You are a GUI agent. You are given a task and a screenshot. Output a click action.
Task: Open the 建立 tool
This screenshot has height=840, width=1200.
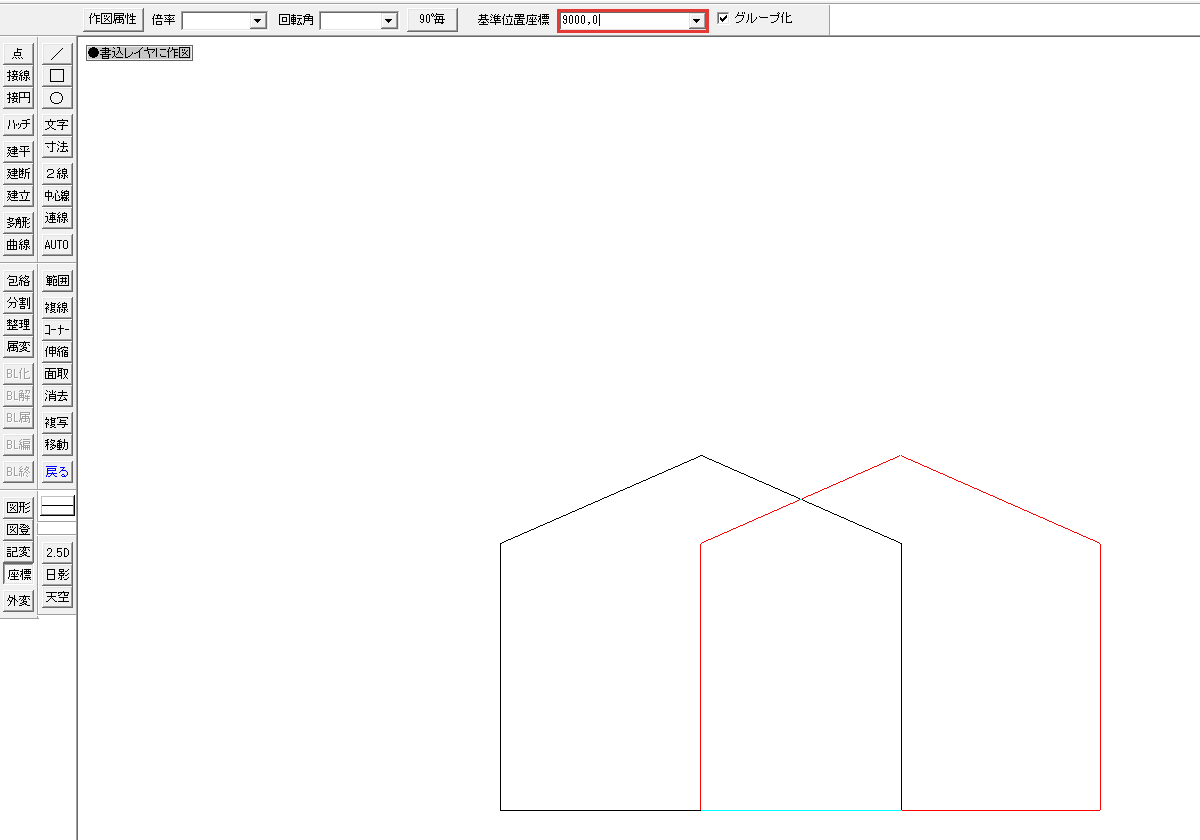tap(18, 196)
